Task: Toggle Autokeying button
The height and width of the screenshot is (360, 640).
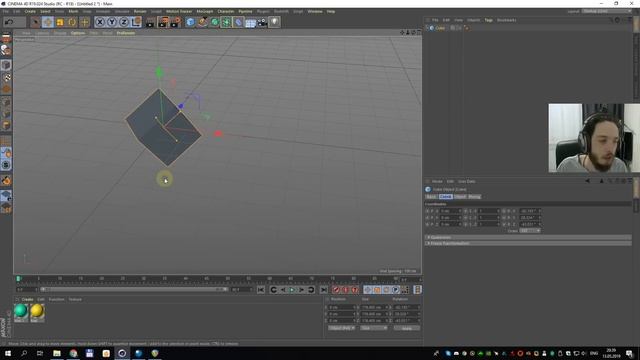Action: click(x=345, y=290)
